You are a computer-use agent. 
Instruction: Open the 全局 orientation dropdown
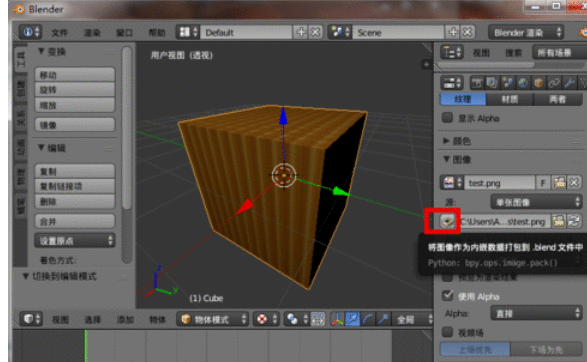point(413,319)
